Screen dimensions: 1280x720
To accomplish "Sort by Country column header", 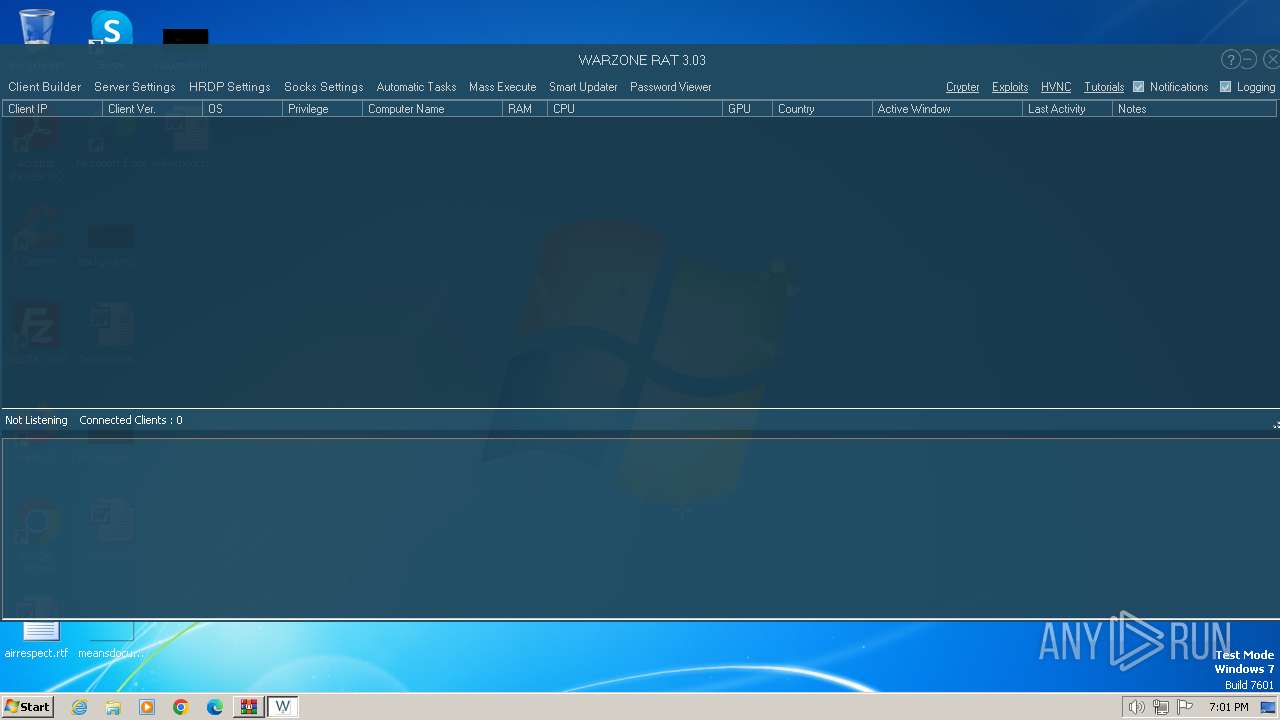I will (x=822, y=109).
